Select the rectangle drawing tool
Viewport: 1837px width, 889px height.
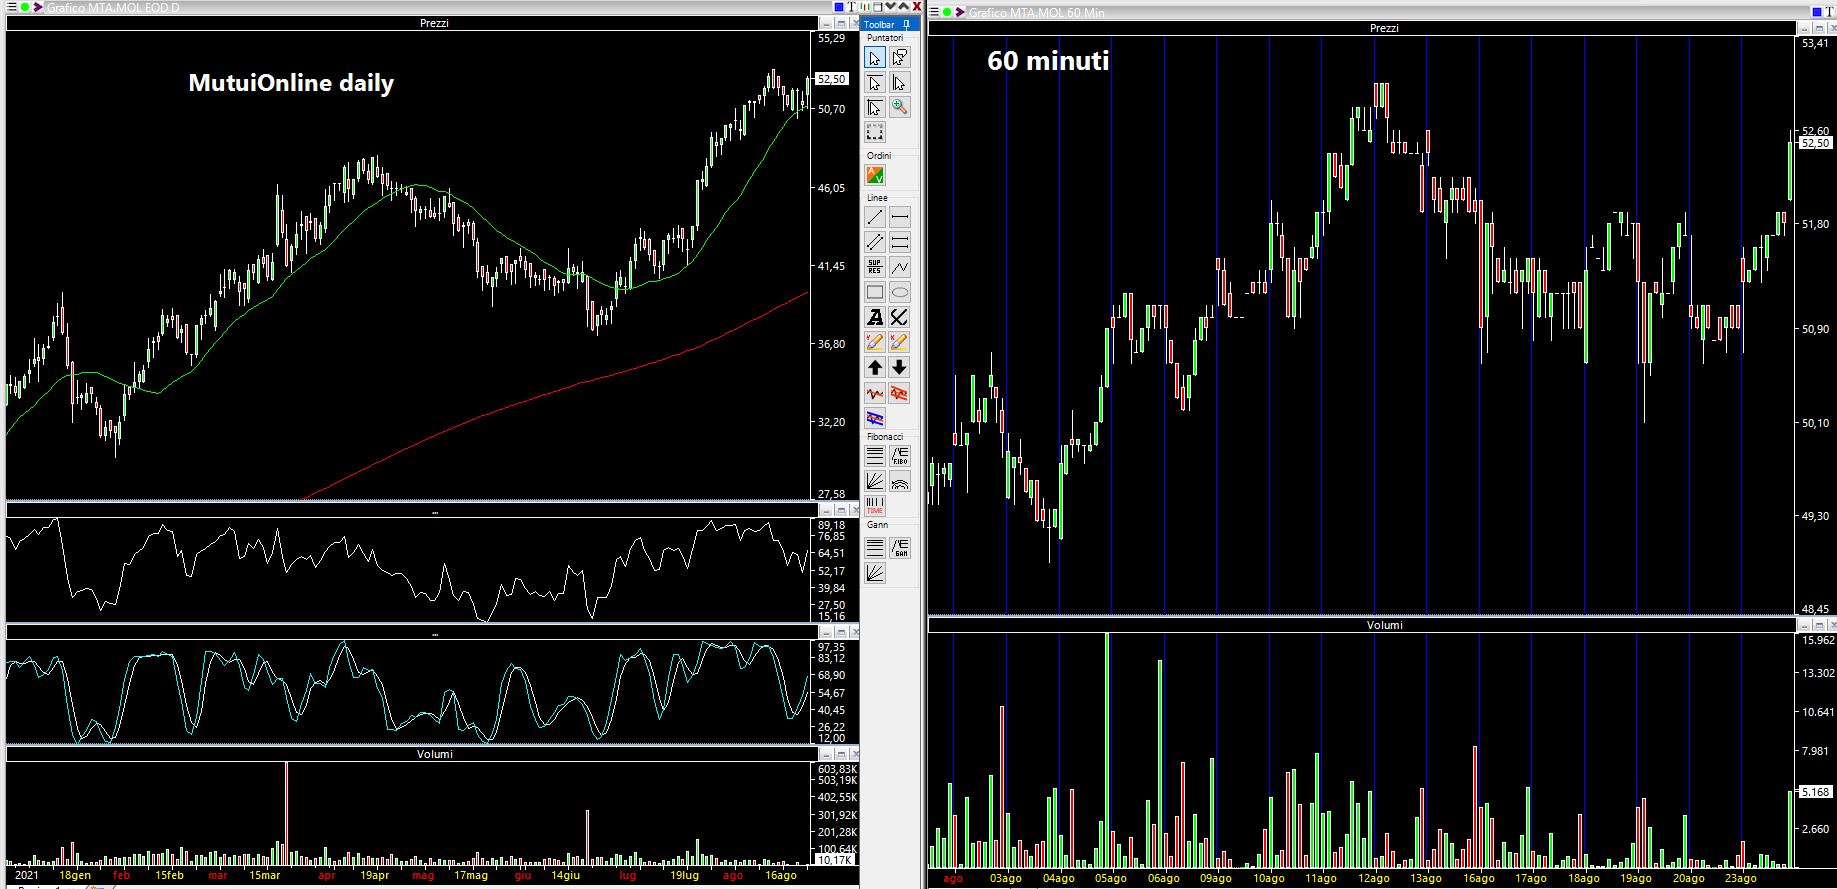point(875,292)
